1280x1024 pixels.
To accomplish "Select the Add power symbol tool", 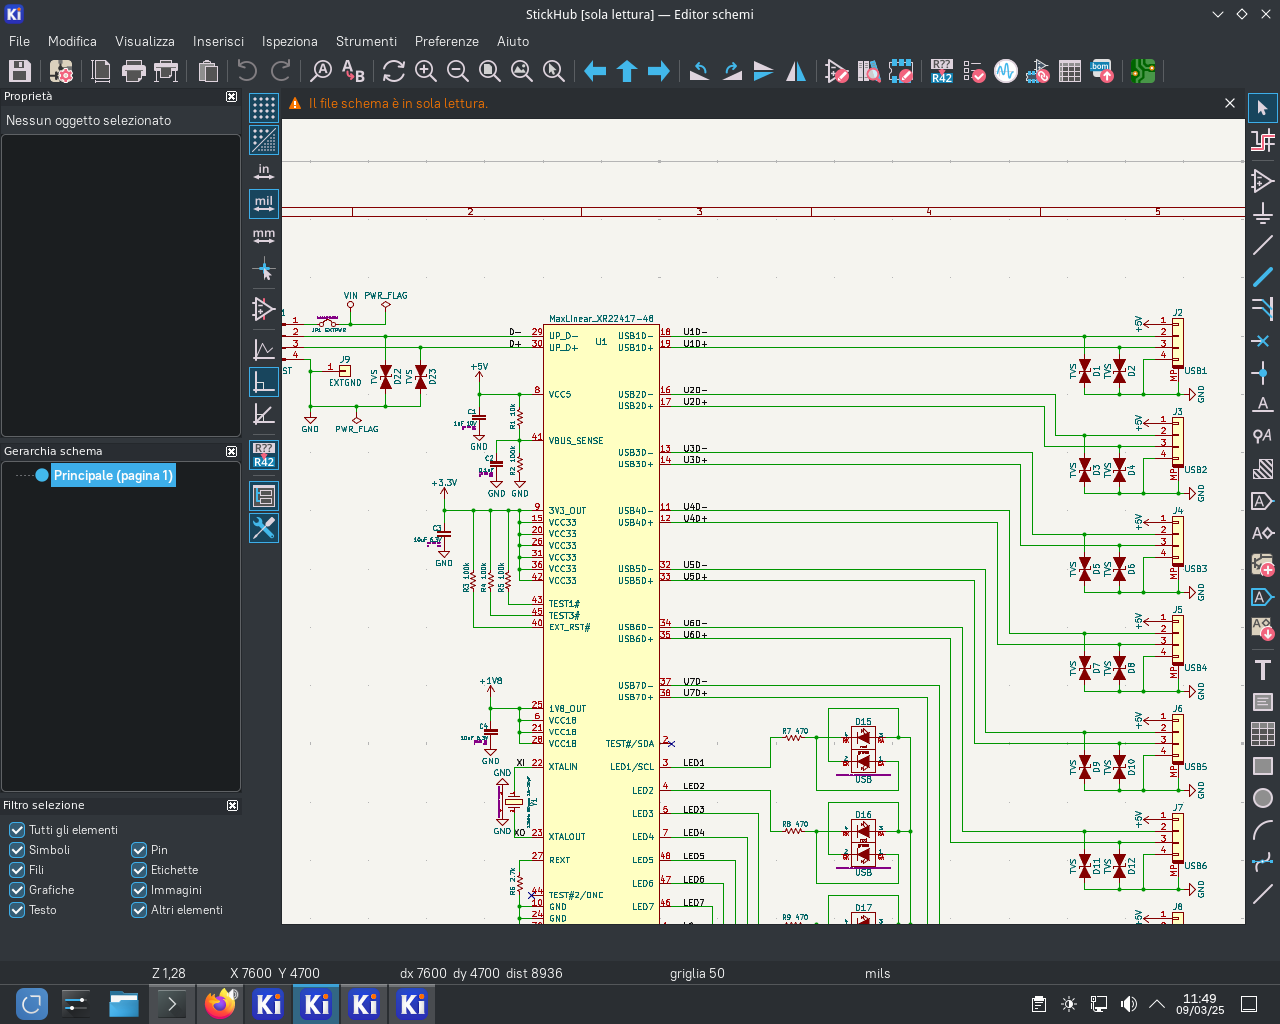I will (x=1263, y=213).
